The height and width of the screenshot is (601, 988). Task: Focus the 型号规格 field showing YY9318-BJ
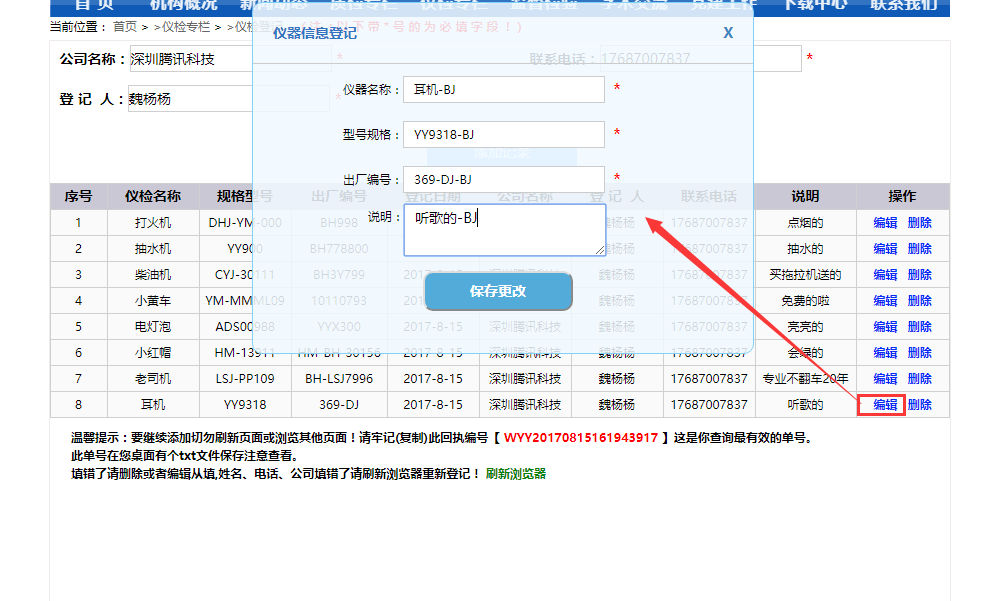(x=504, y=134)
